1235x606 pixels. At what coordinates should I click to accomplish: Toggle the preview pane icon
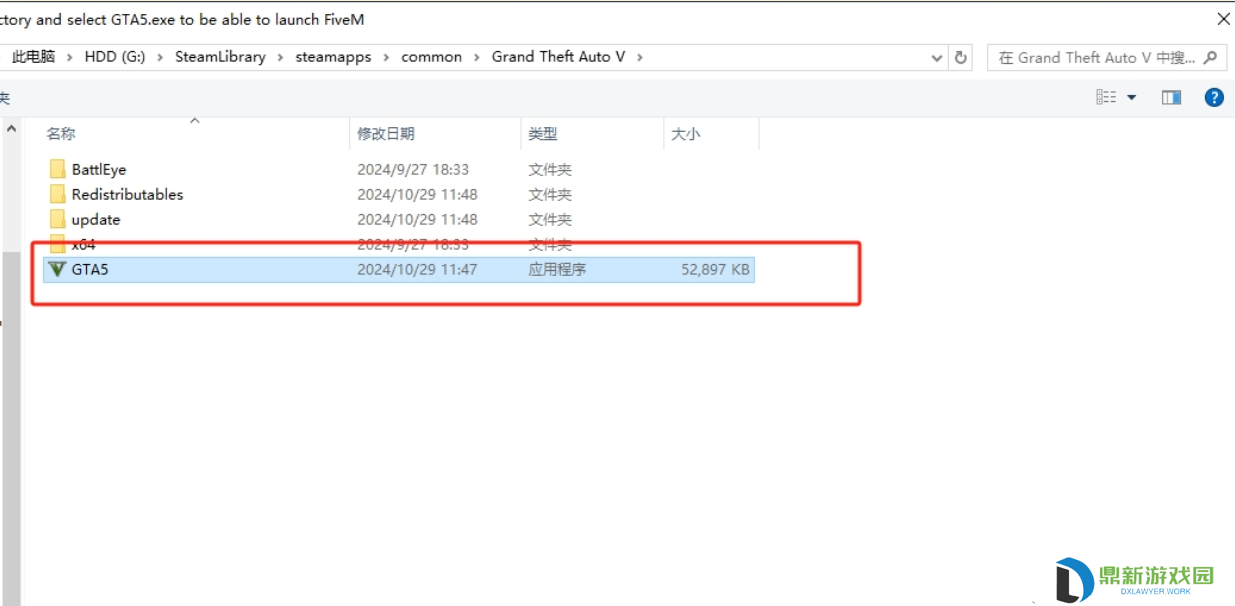[x=1171, y=97]
